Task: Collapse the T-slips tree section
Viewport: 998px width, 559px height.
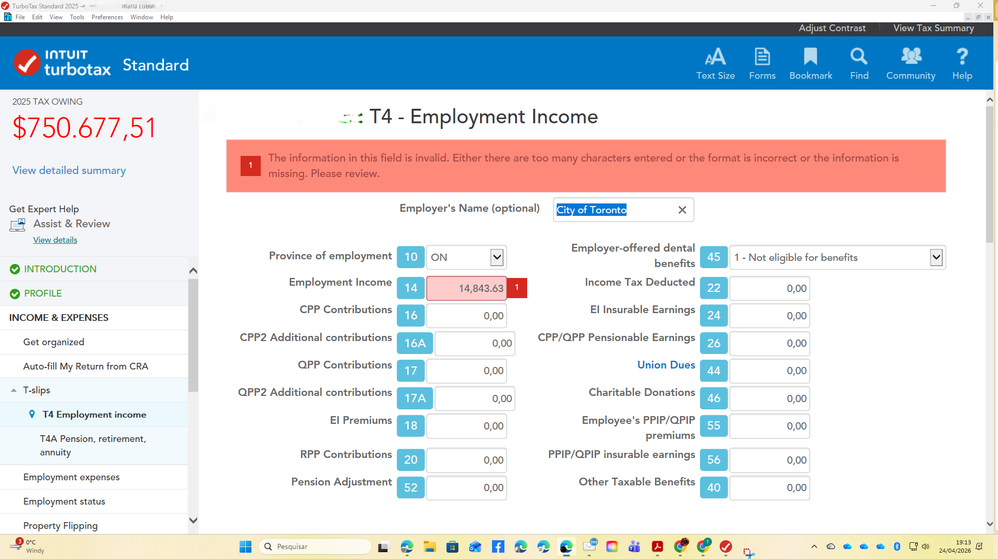Action: click(x=14, y=390)
